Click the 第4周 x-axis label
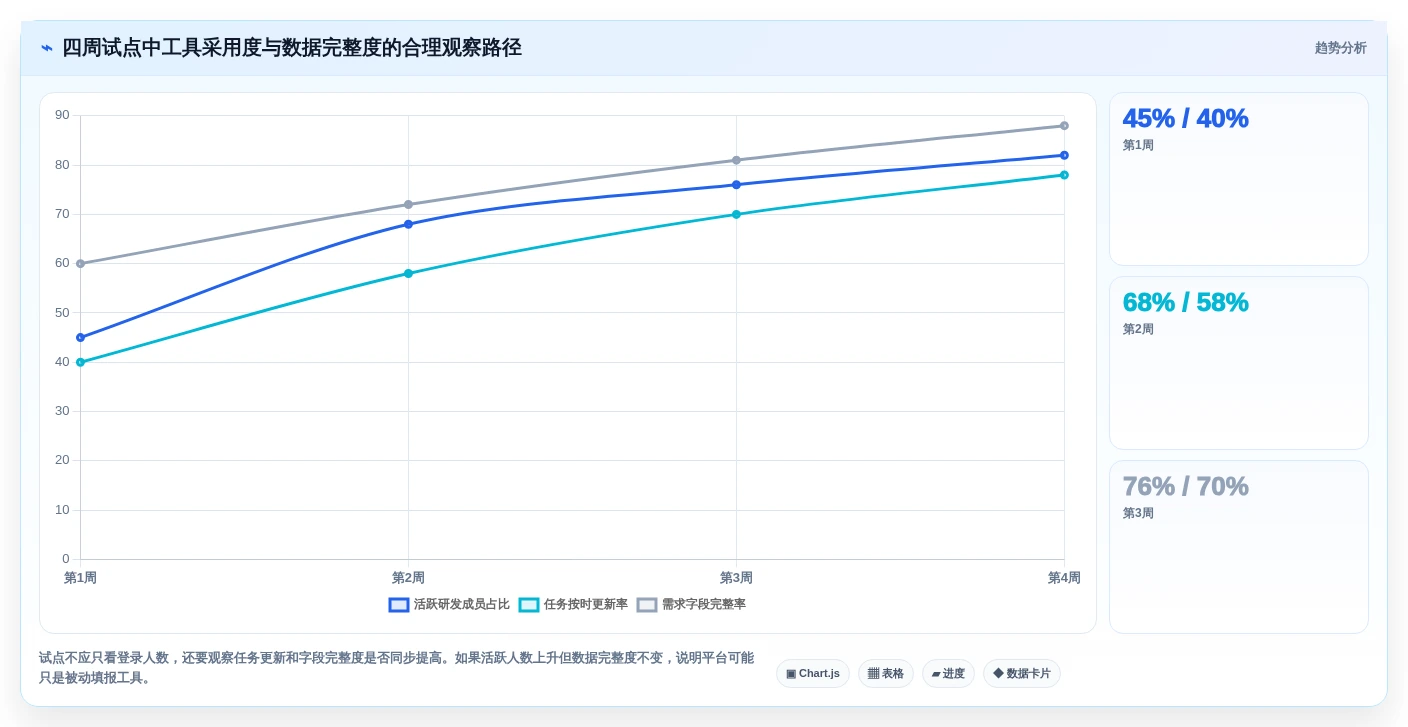The image size is (1408, 727). (1064, 578)
